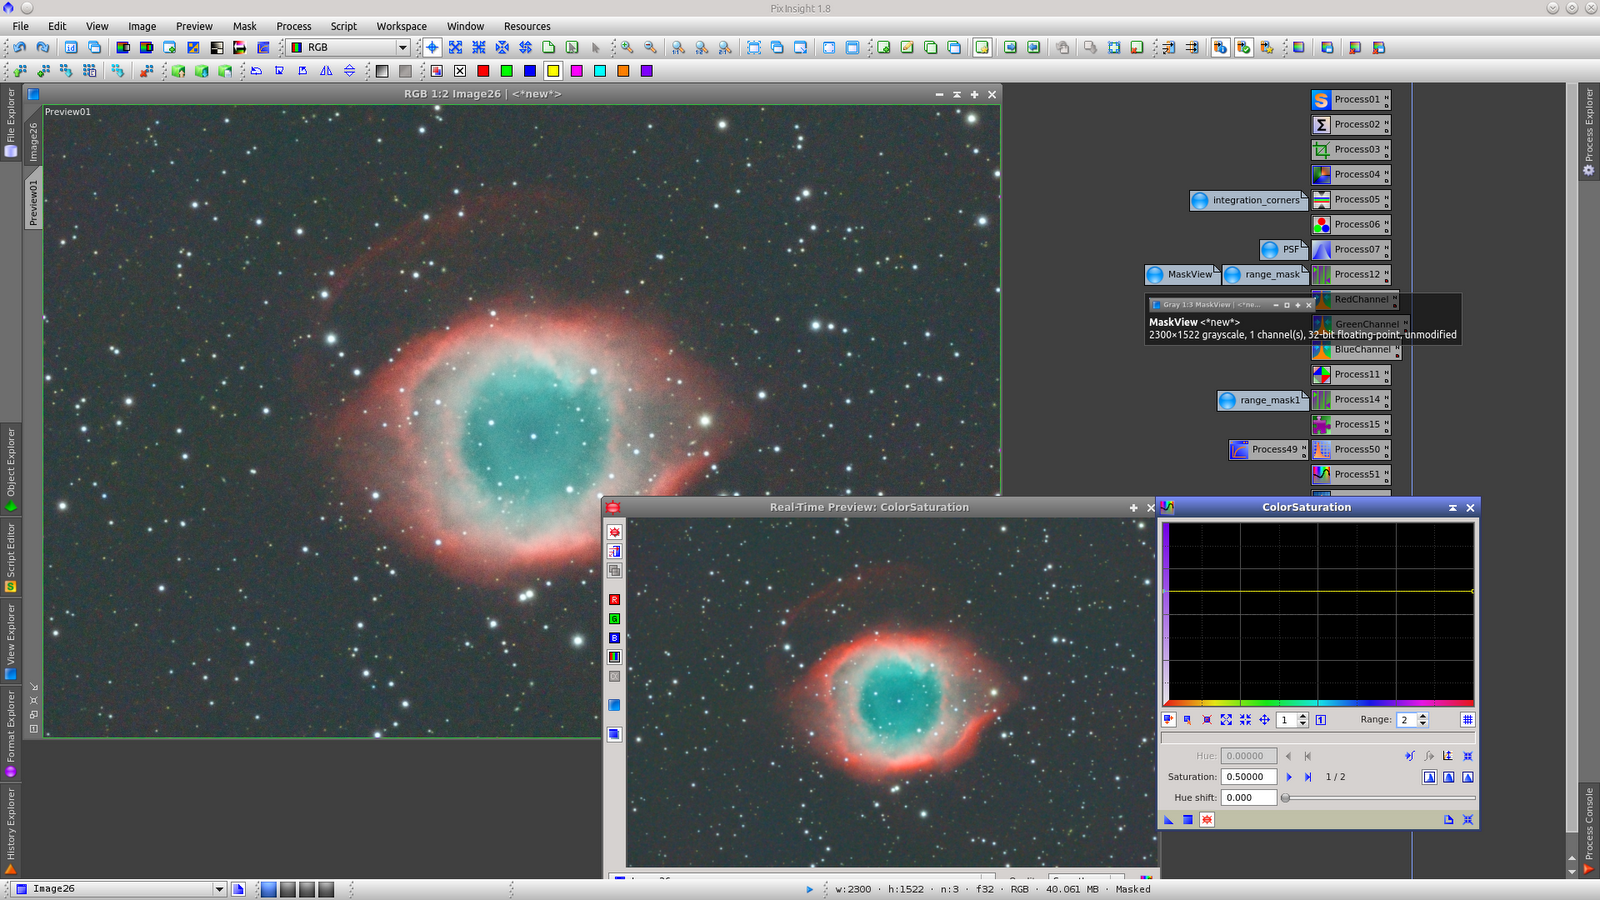This screenshot has width=1600, height=900.
Task: Increase the Range spinner value
Action: [x=1423, y=716]
